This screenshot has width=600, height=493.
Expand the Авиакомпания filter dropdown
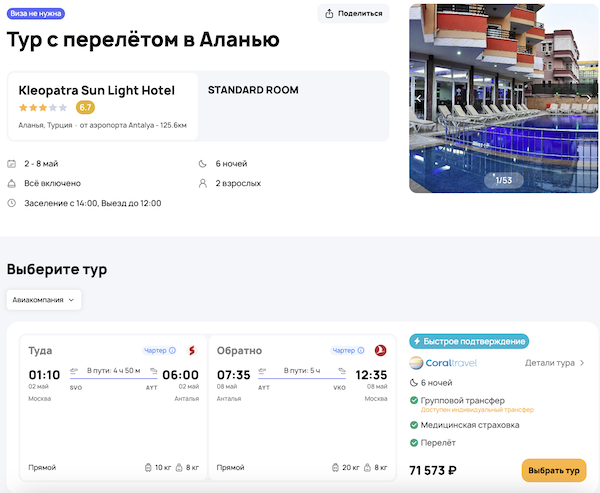coord(44,299)
